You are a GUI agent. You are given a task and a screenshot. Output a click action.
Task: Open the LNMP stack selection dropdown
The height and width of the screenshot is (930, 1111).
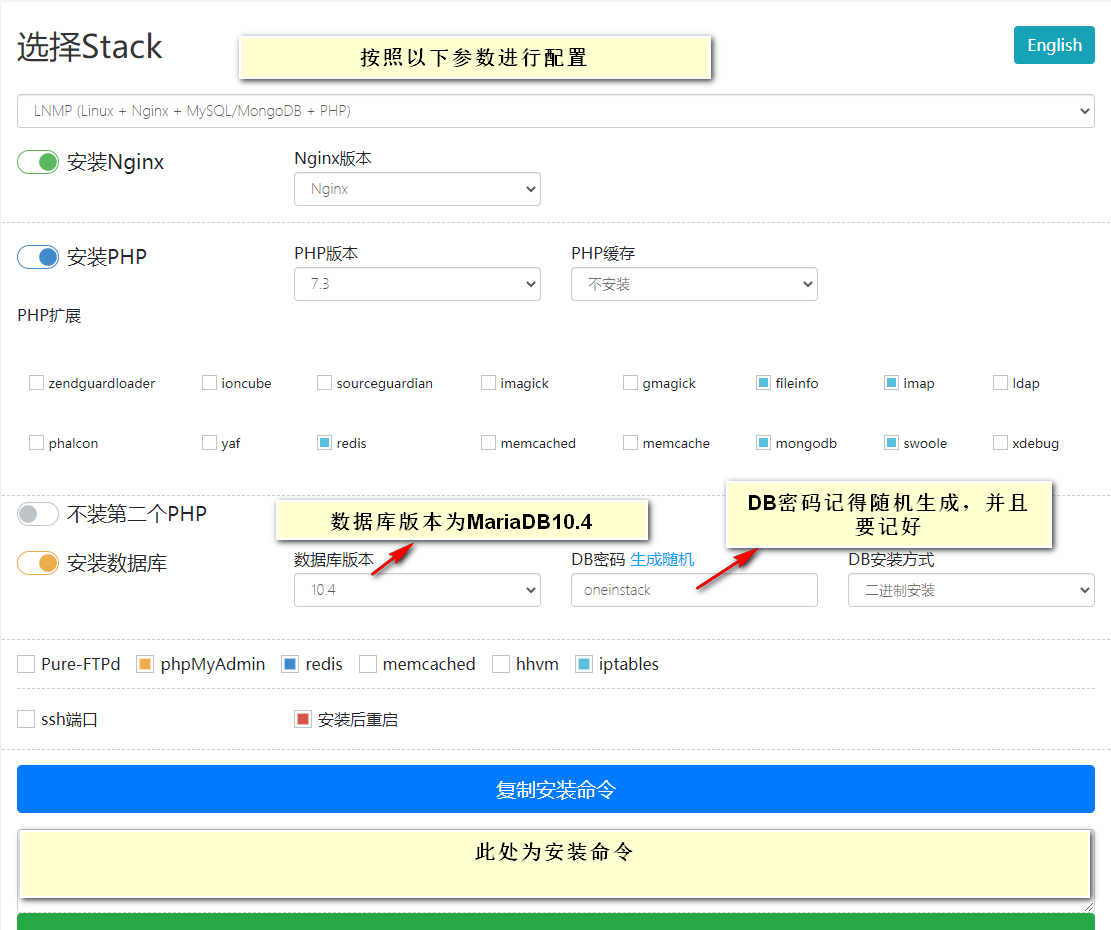click(x=556, y=111)
